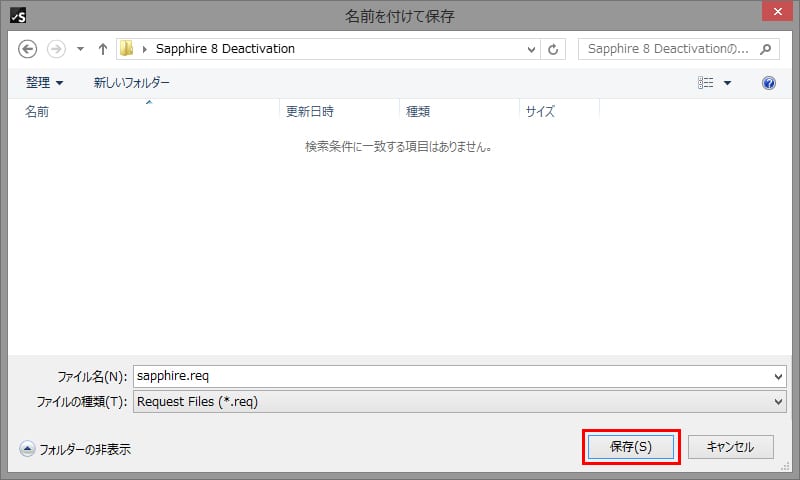Image resolution: width=800 pixels, height=480 pixels.
Task: Click the 保存(S) button
Action: click(631, 447)
